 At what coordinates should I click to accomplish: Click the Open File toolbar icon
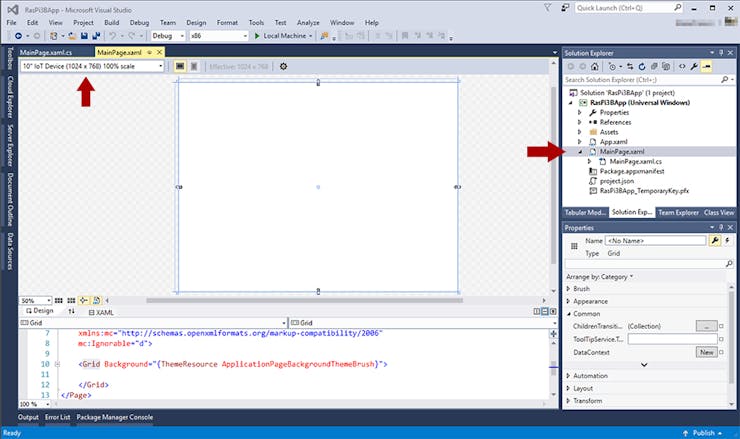[x=72, y=36]
